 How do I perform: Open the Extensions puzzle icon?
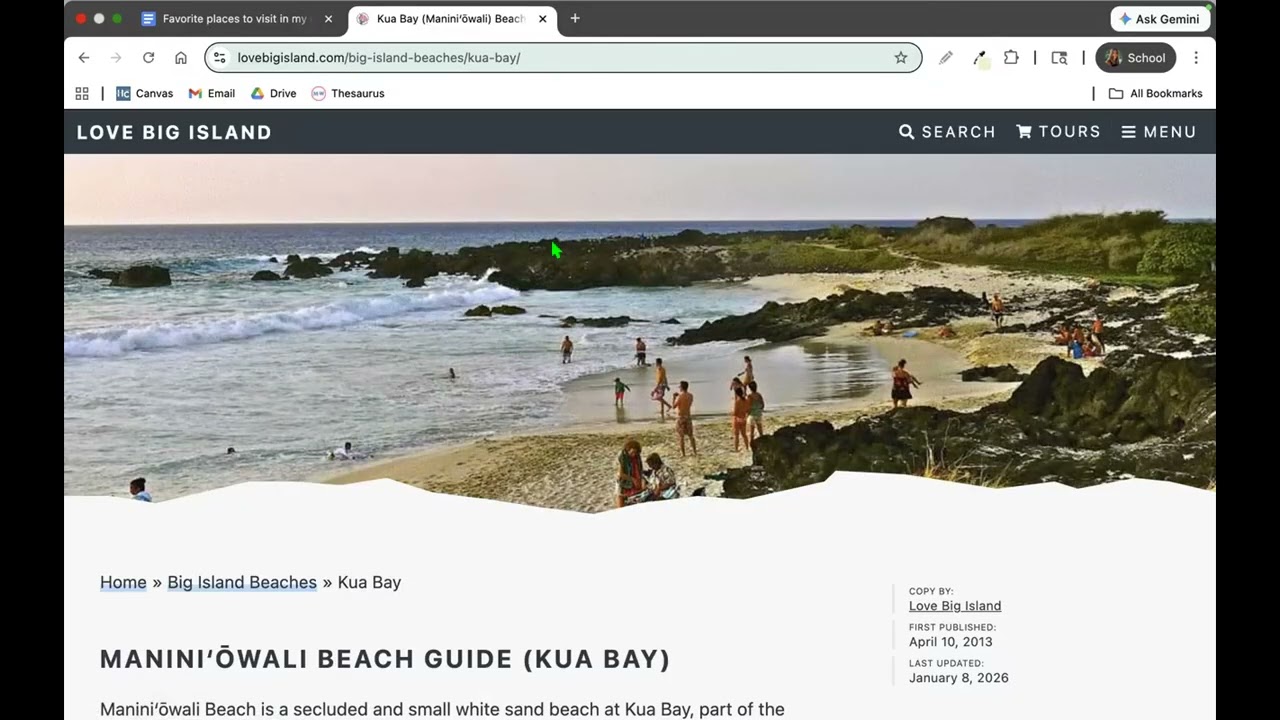click(x=1011, y=58)
